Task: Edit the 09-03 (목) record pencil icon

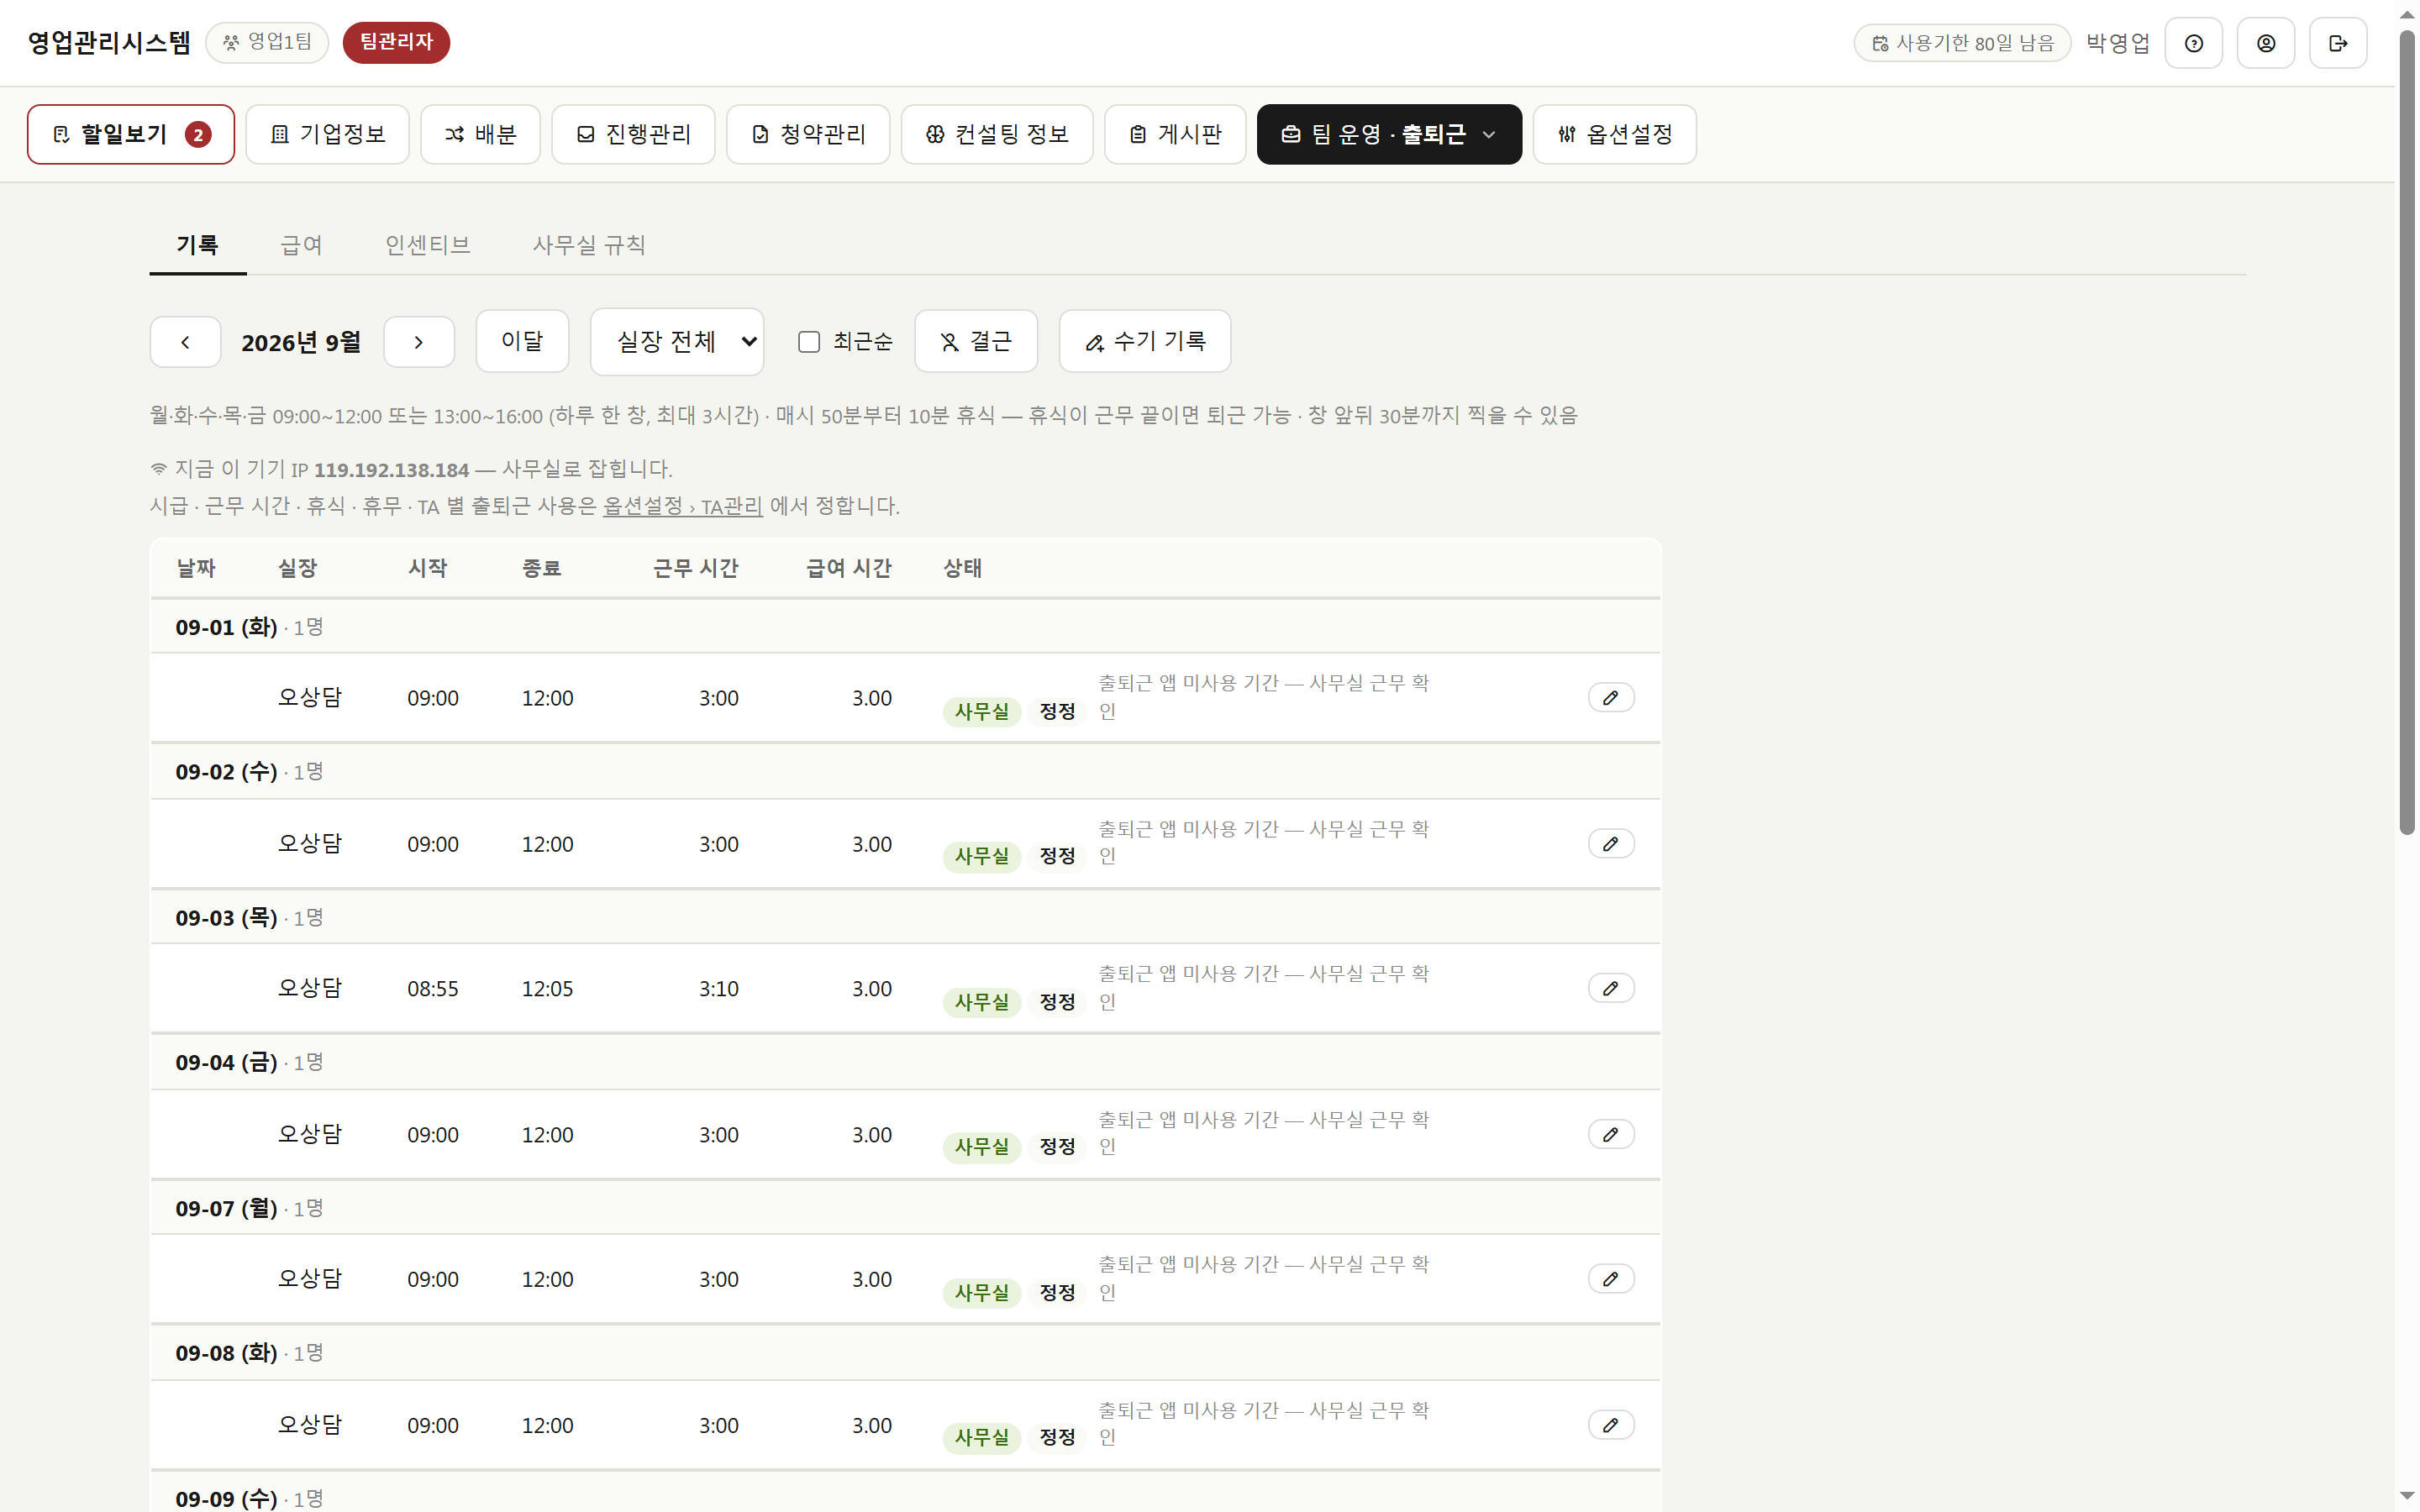Action: coord(1610,988)
